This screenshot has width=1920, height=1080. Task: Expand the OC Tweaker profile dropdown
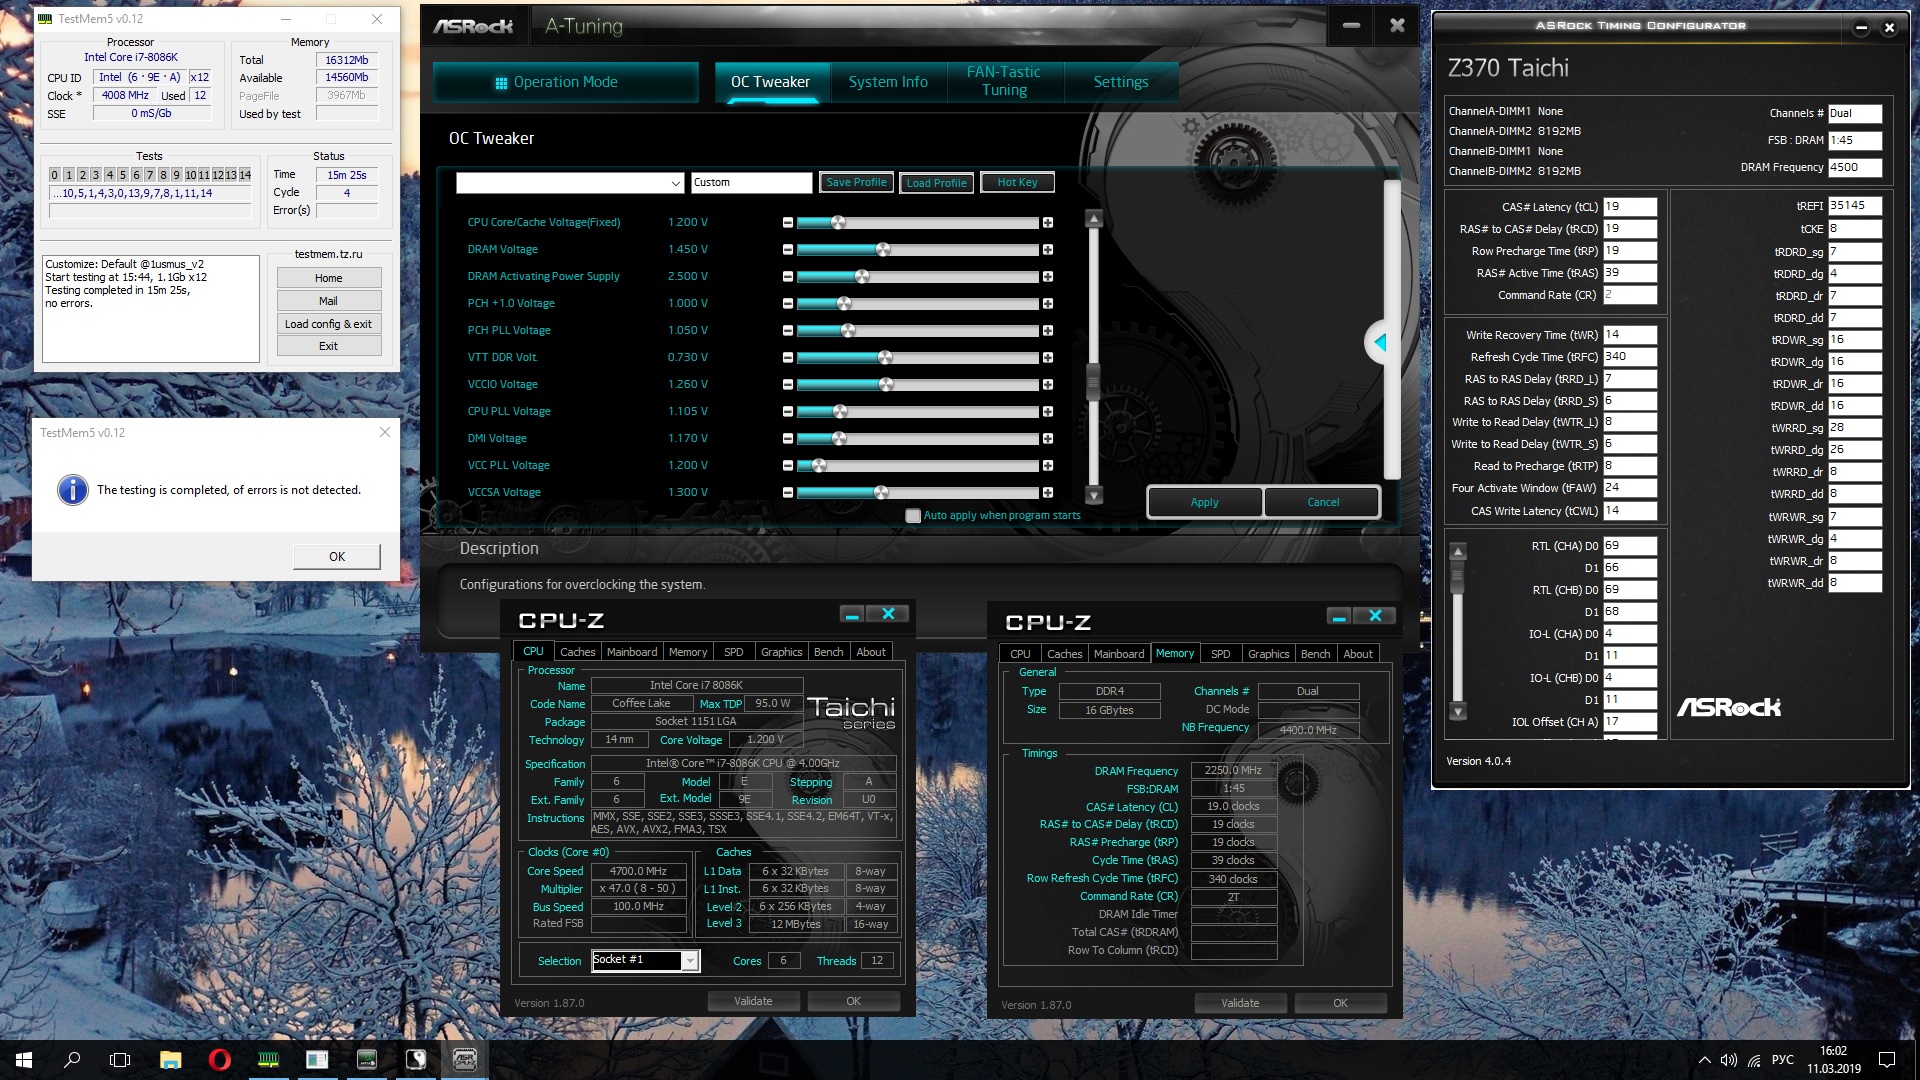(x=676, y=183)
